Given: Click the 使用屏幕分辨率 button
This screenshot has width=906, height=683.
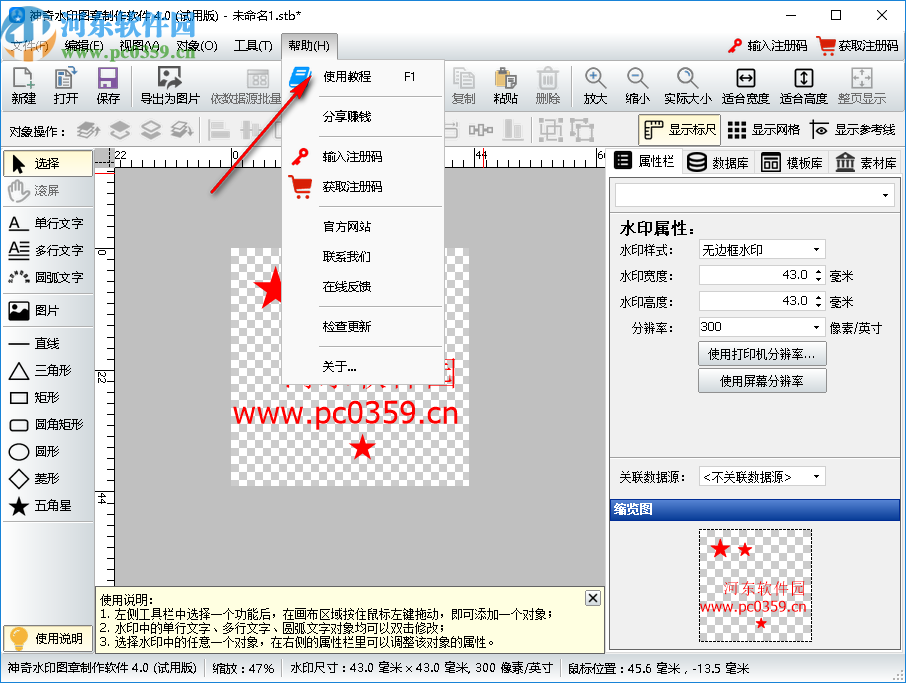Looking at the screenshot, I should (x=761, y=381).
